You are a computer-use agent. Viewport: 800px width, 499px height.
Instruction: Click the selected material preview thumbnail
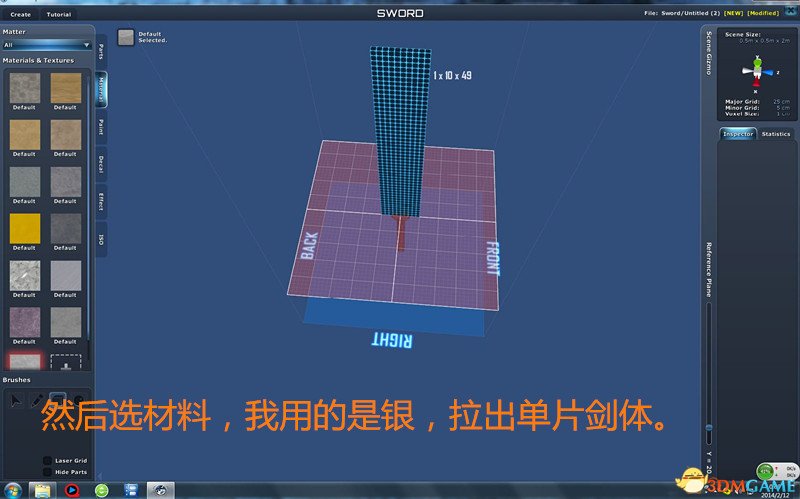click(126, 37)
